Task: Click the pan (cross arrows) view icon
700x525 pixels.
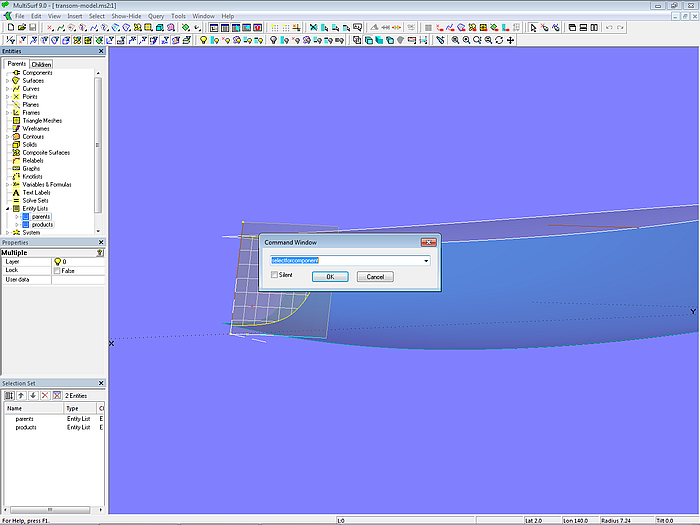Action: [511, 40]
